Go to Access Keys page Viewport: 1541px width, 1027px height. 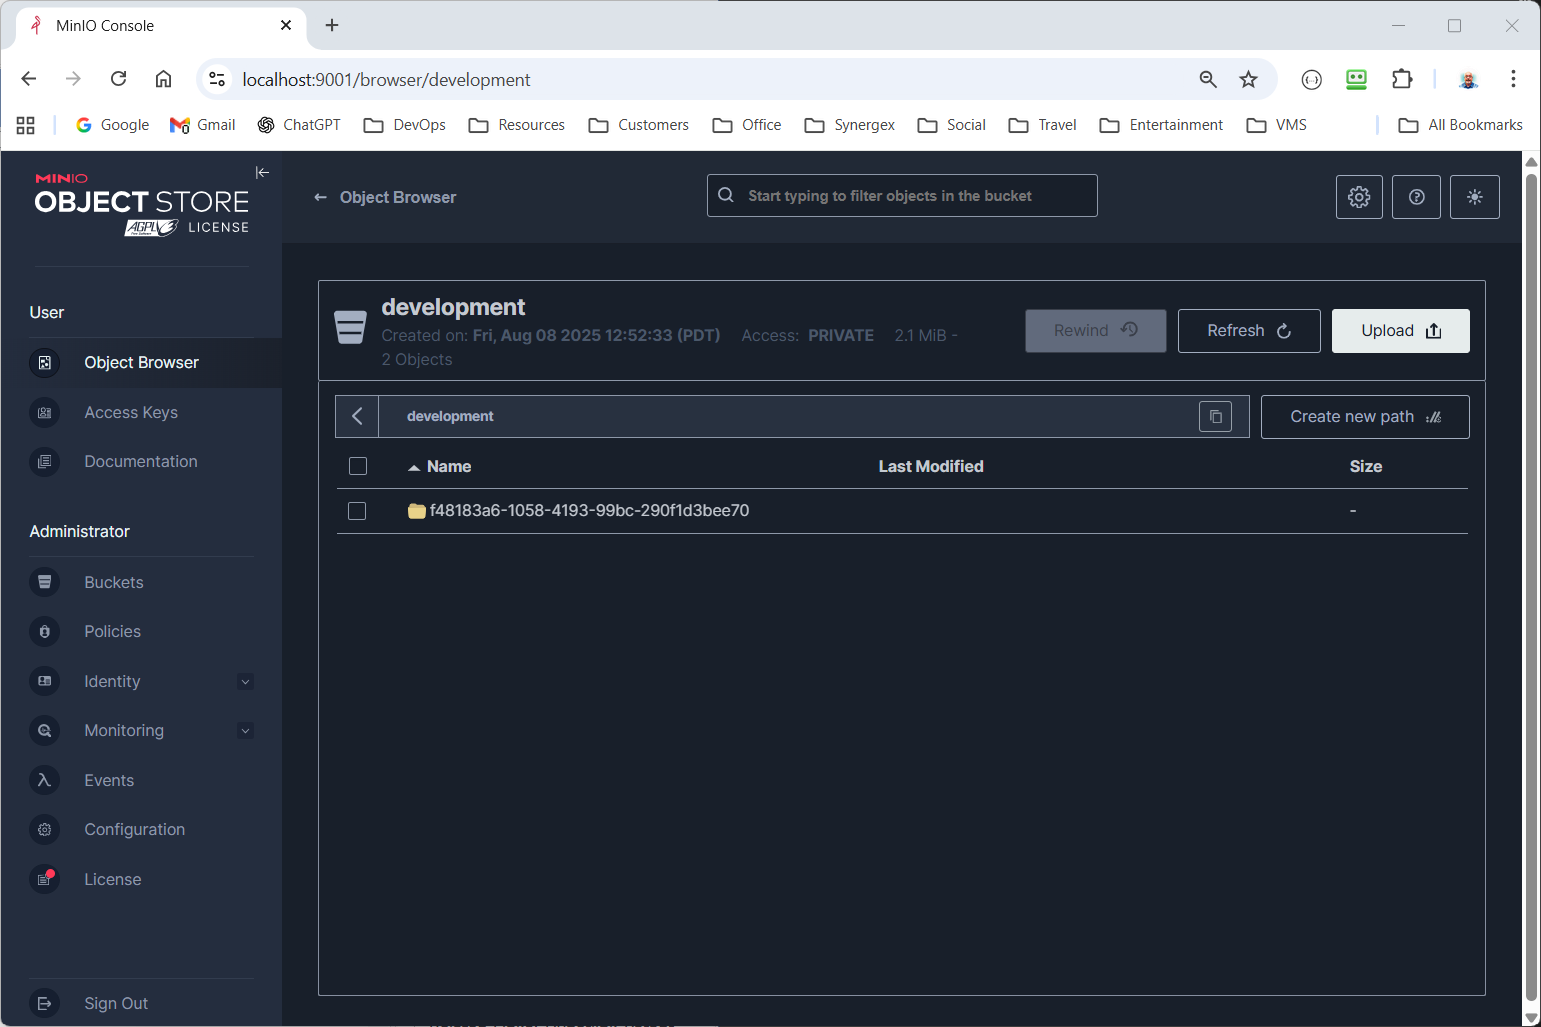[x=131, y=413]
